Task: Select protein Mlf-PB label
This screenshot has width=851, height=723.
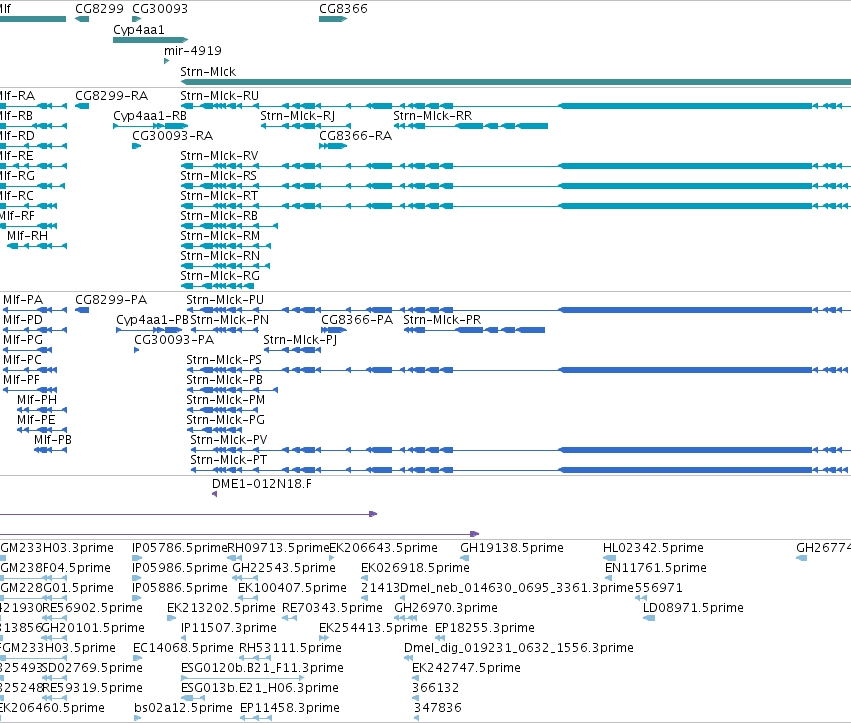Action: (x=53, y=440)
